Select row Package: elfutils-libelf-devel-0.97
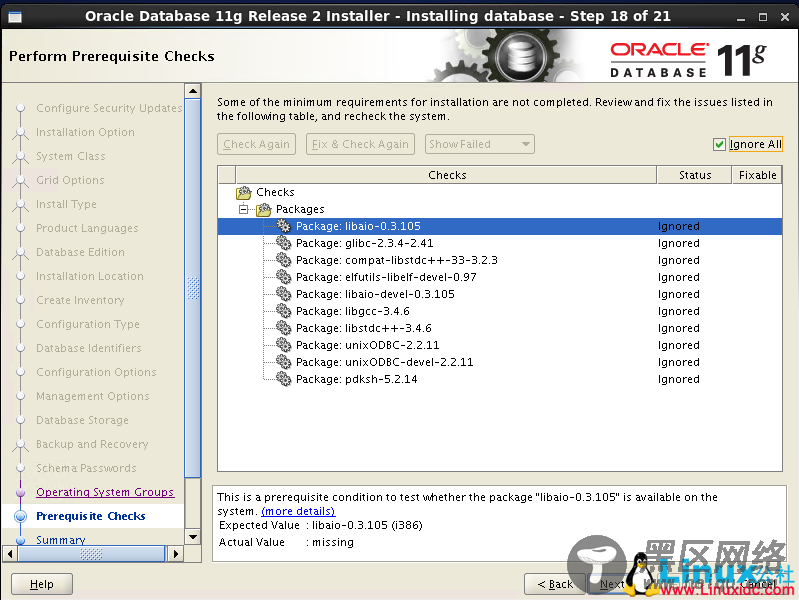Viewport: 799px width, 600px height. click(500, 277)
